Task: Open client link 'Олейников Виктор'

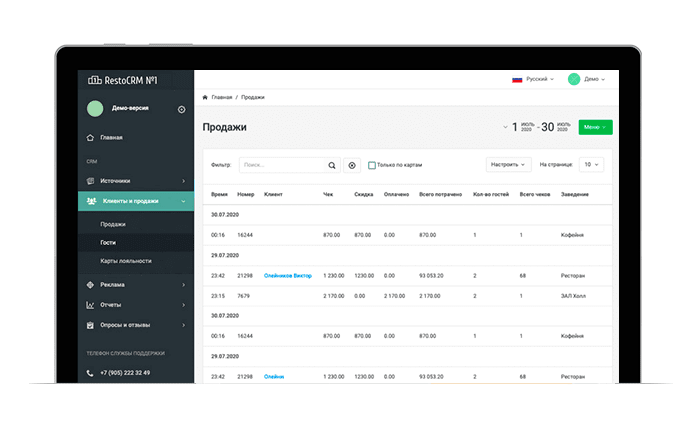Action: click(288, 275)
